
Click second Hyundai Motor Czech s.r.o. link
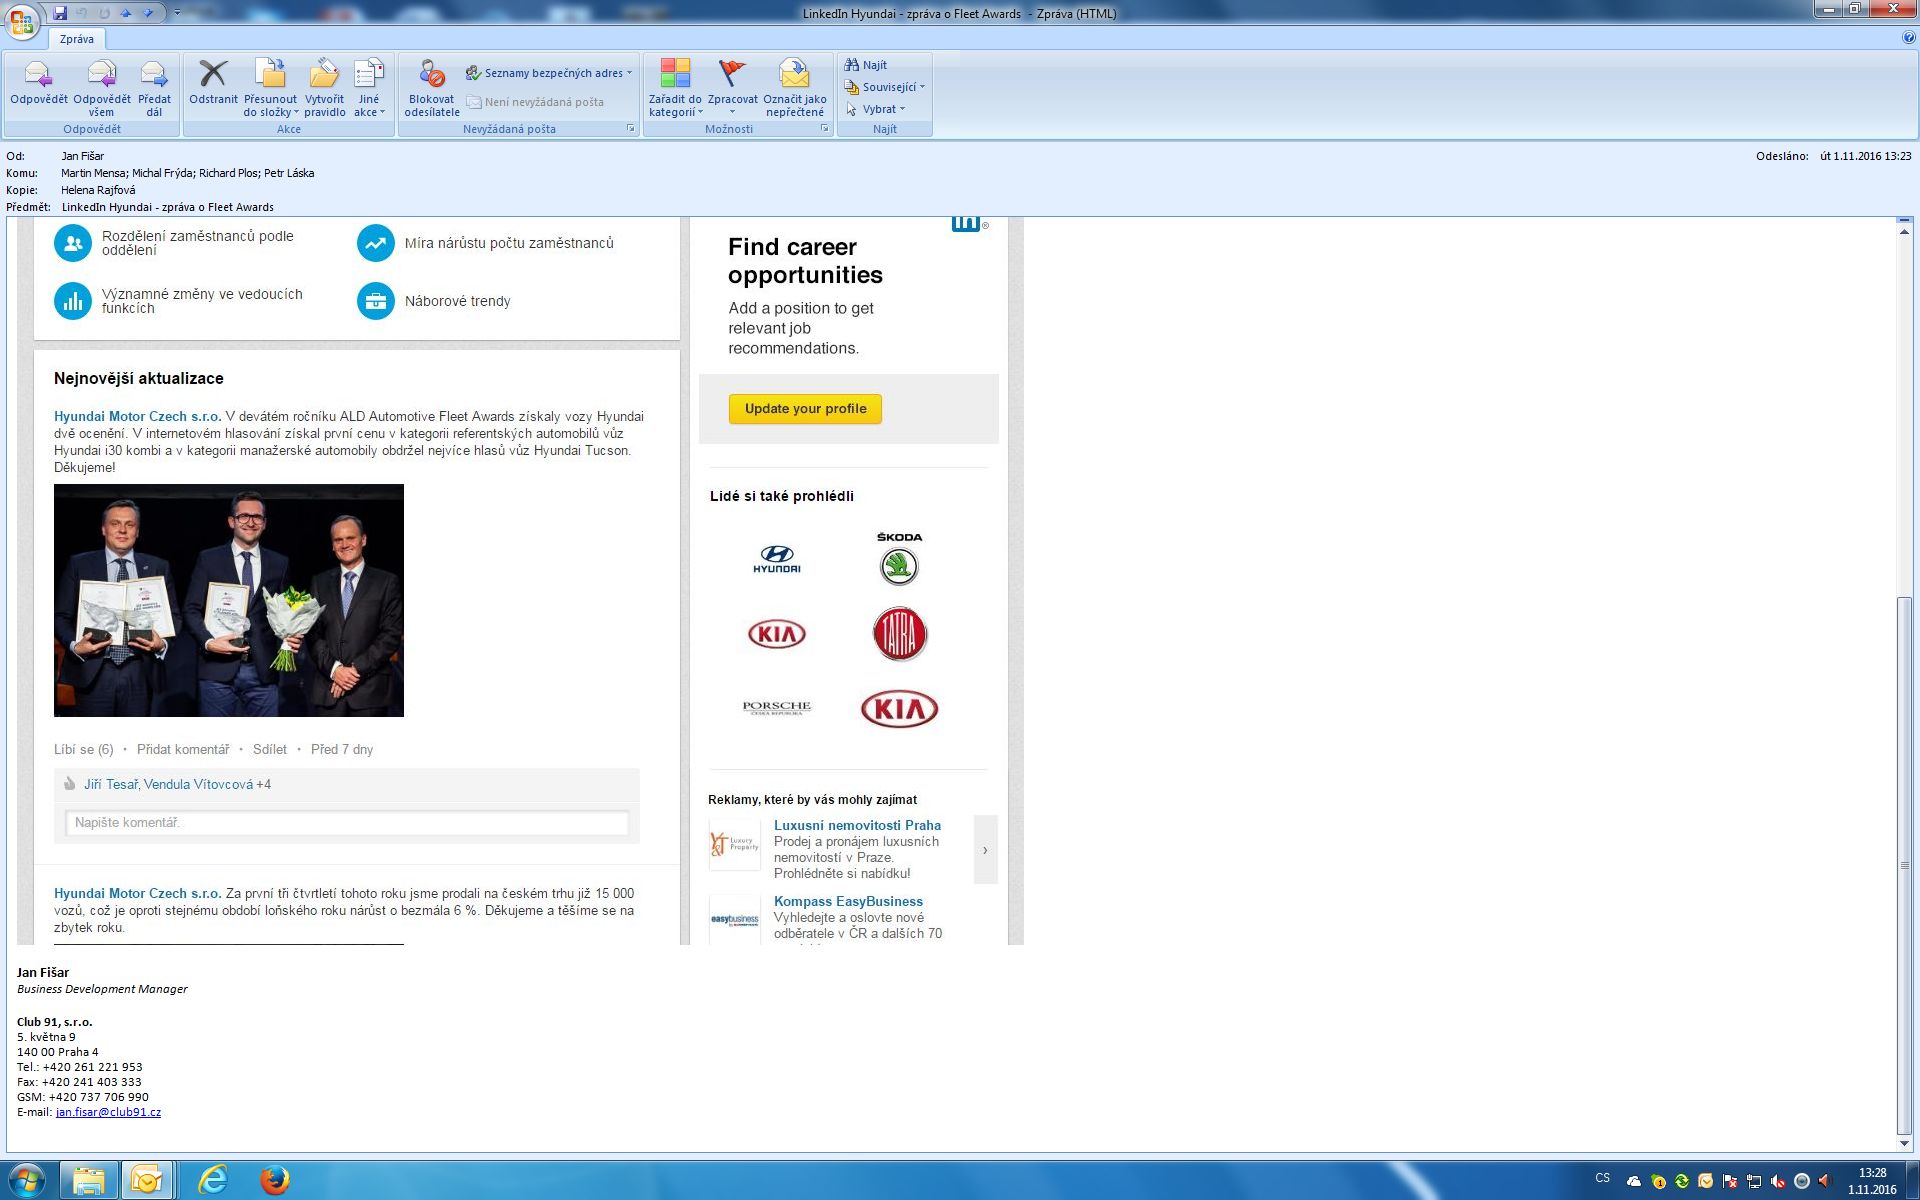[x=138, y=893]
